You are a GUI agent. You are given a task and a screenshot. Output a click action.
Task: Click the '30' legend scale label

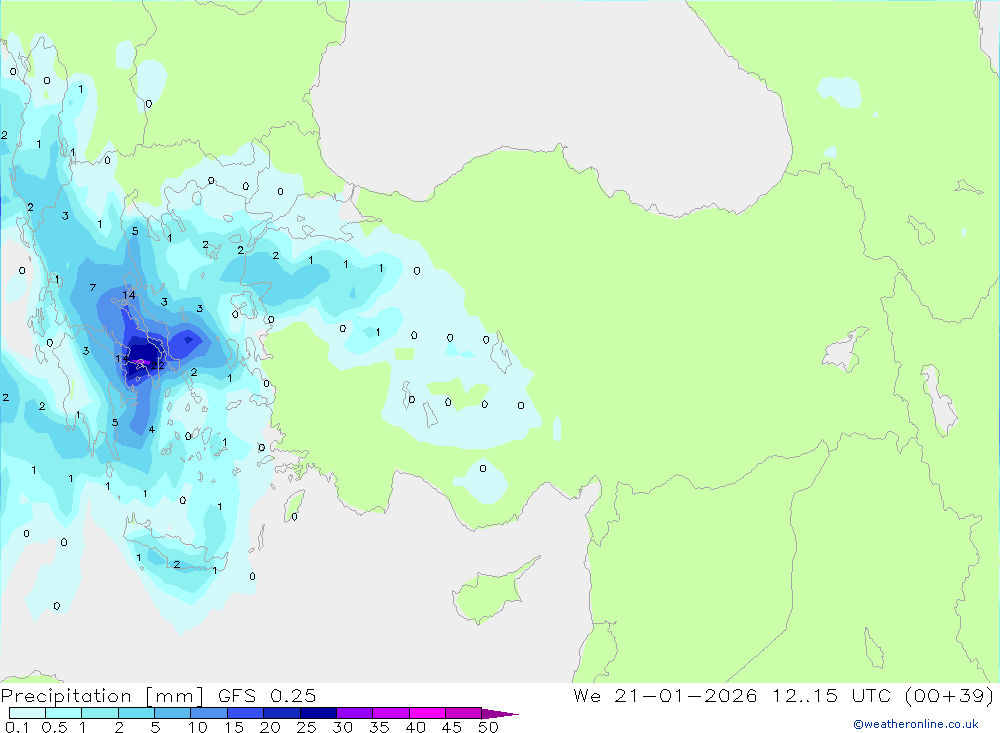point(342,727)
